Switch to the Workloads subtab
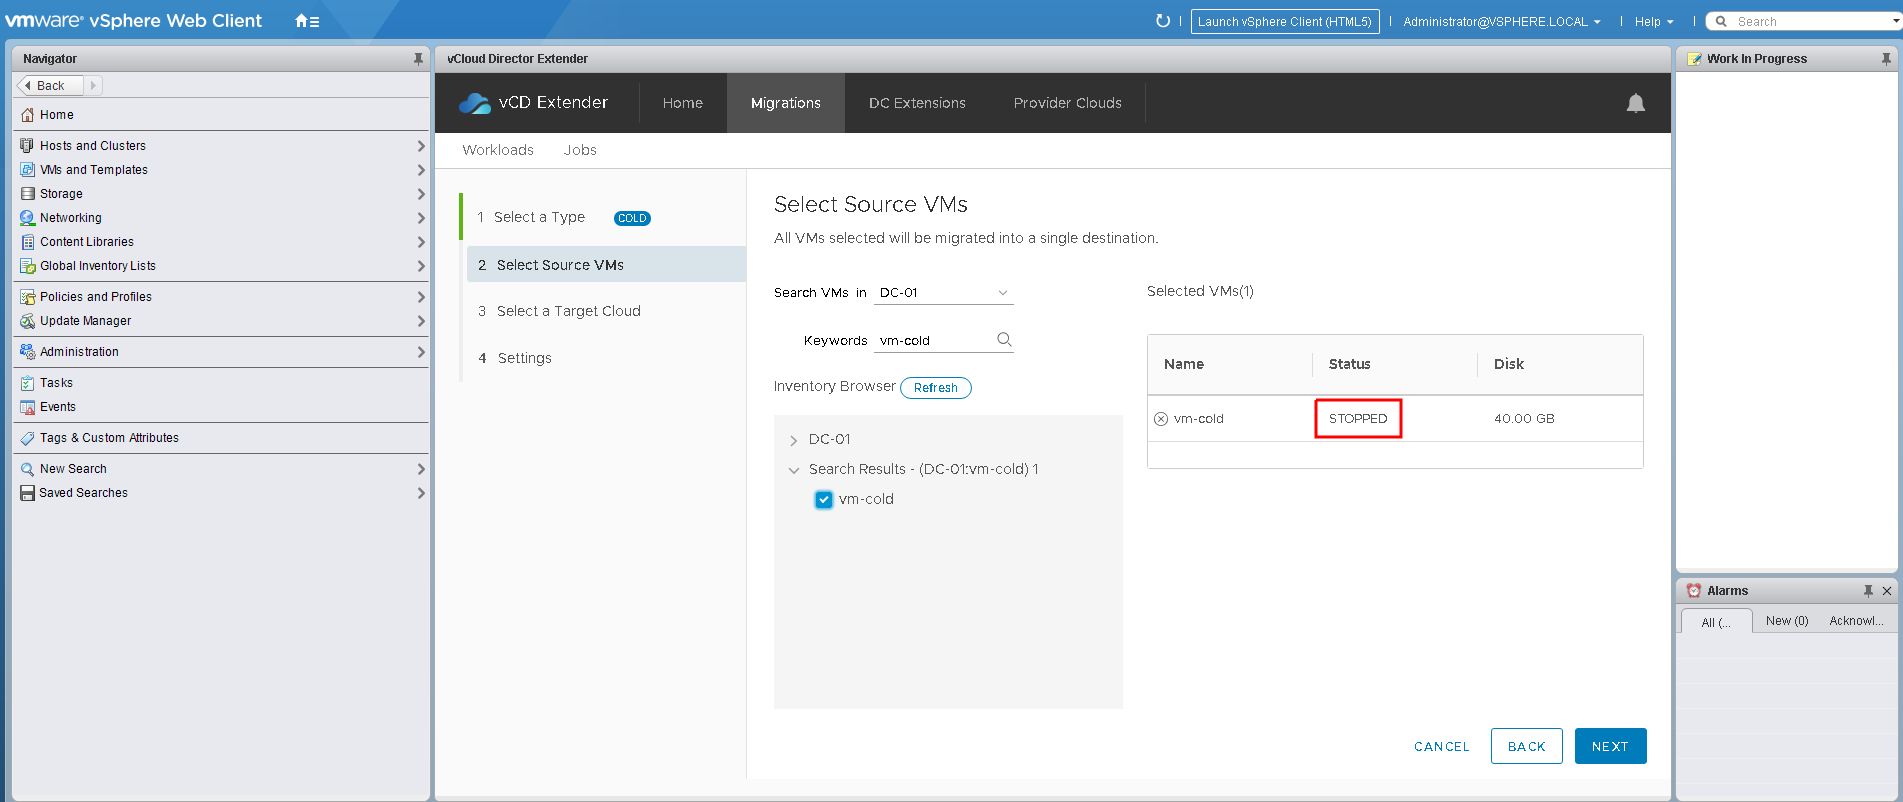The height and width of the screenshot is (802, 1903). point(498,150)
